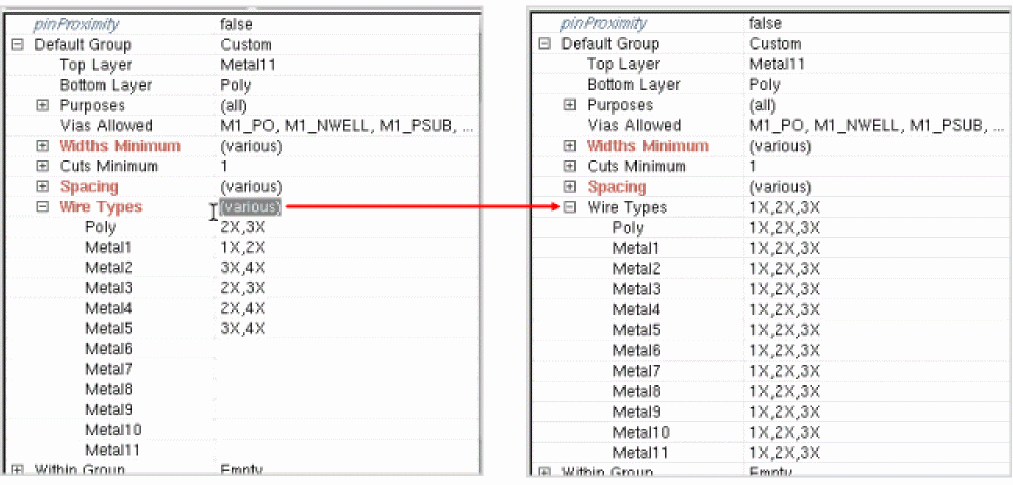This screenshot has height=485, width=1013.
Task: Expand Purposes row in left panel
Action: pyautogui.click(x=43, y=105)
